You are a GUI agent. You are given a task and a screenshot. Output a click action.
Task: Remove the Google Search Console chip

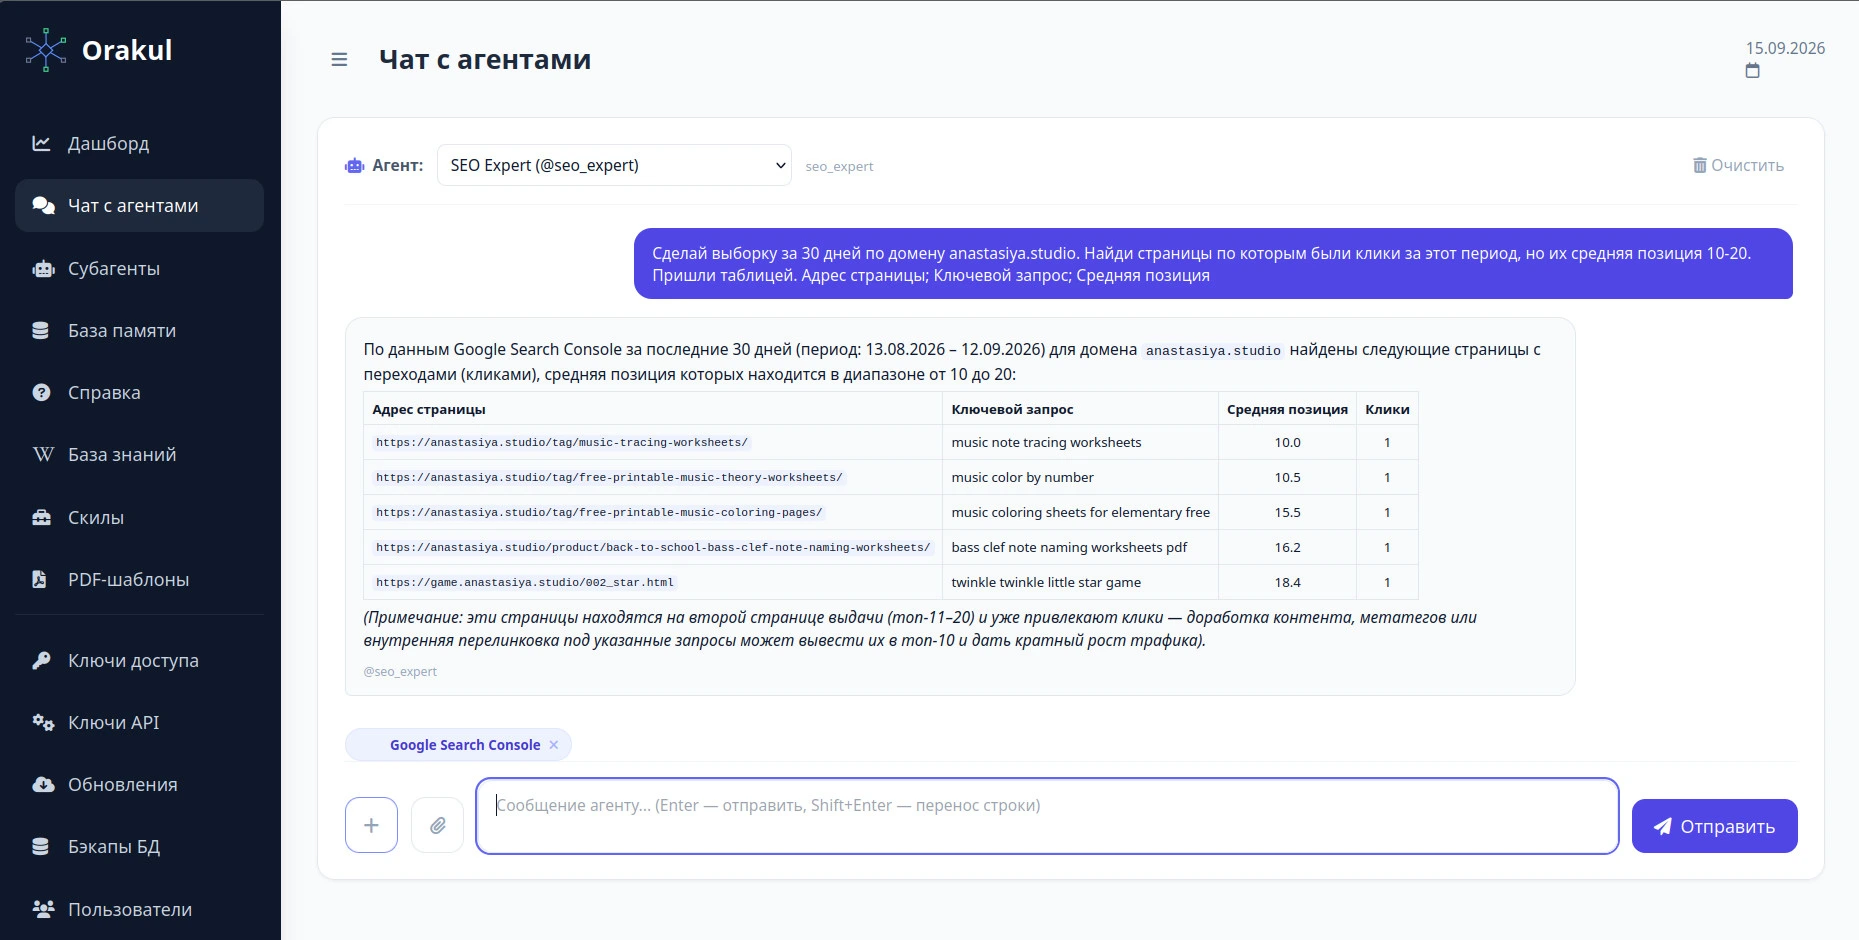point(554,745)
